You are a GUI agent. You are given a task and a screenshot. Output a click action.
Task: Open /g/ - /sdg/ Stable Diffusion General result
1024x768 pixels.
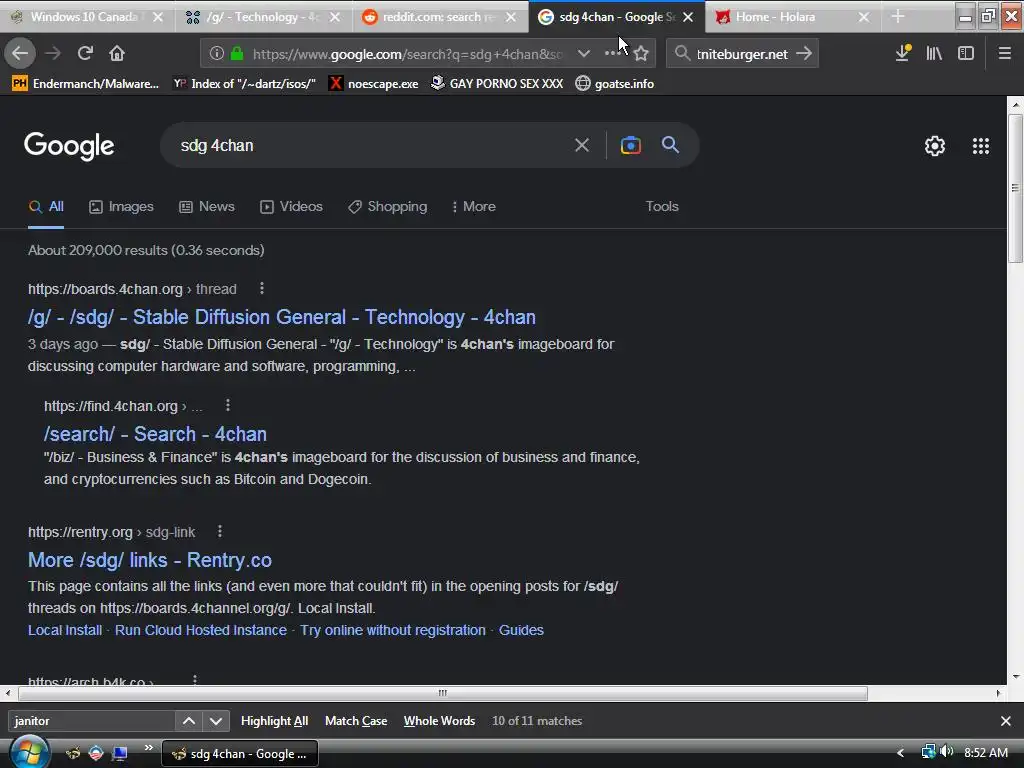281,317
